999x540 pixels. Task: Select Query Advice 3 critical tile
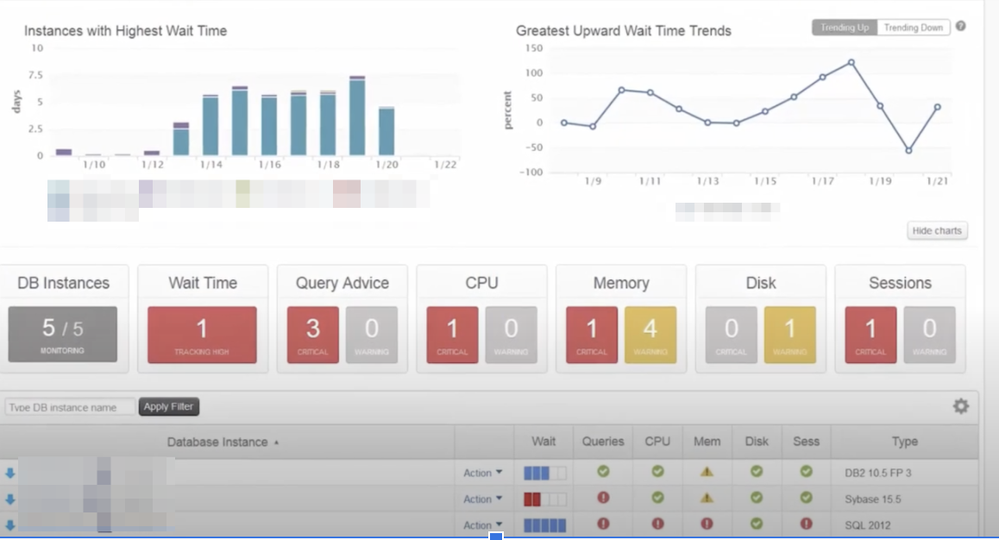pyautogui.click(x=313, y=335)
